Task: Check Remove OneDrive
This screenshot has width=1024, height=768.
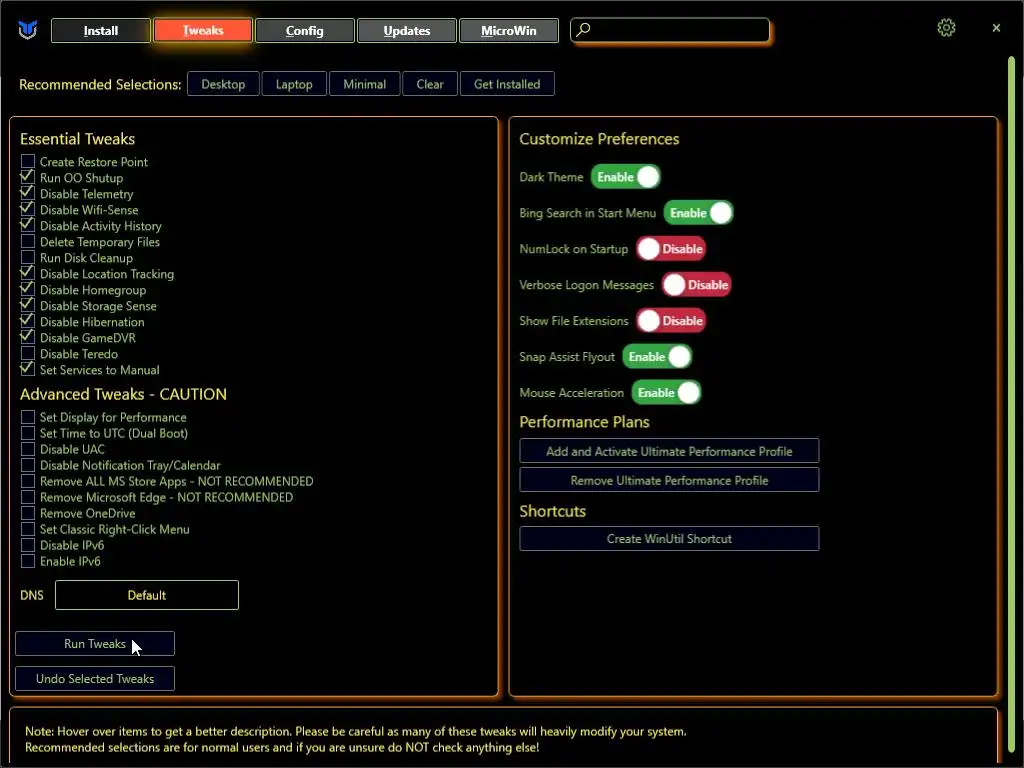Action: [27, 513]
